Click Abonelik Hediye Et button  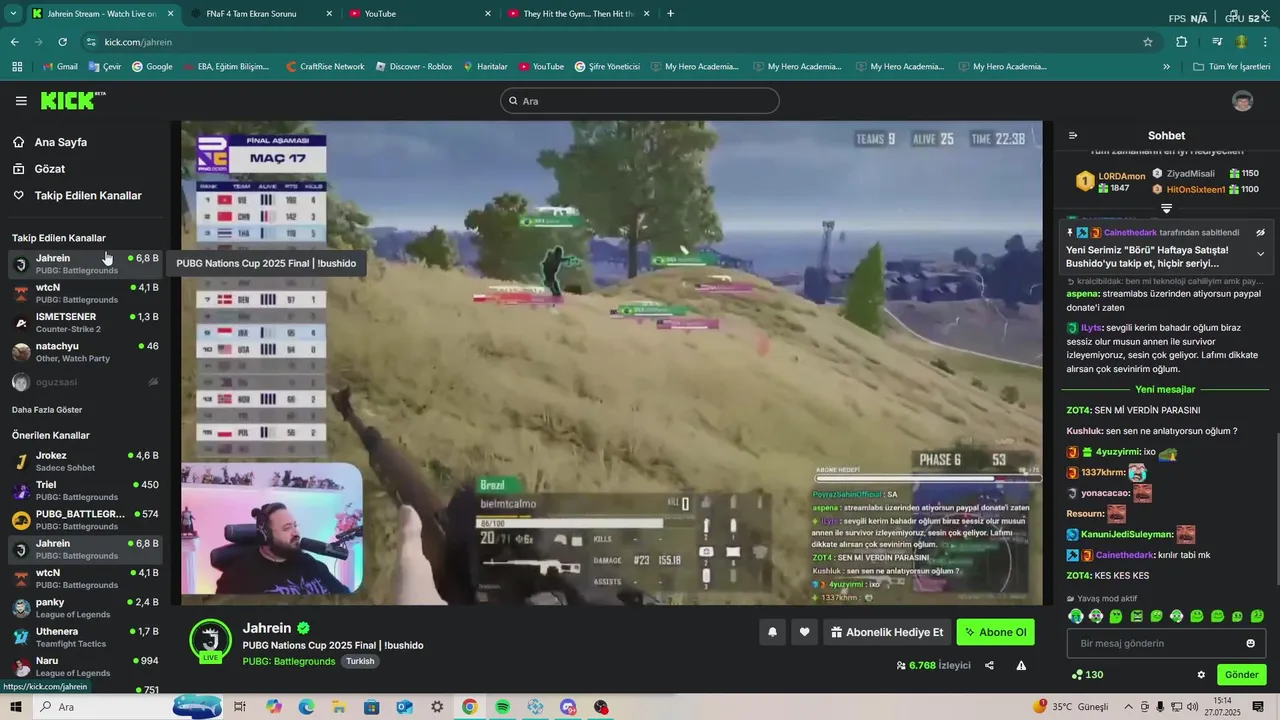tap(886, 632)
